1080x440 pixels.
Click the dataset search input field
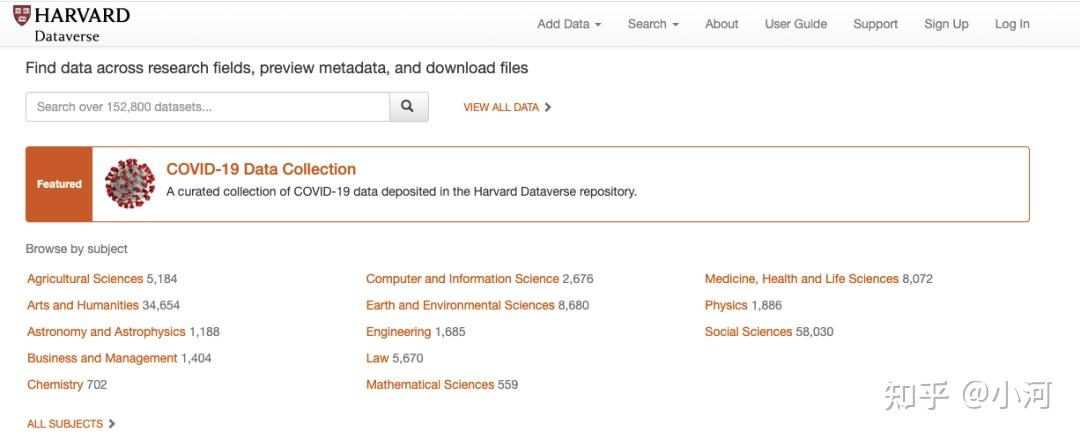(x=207, y=107)
